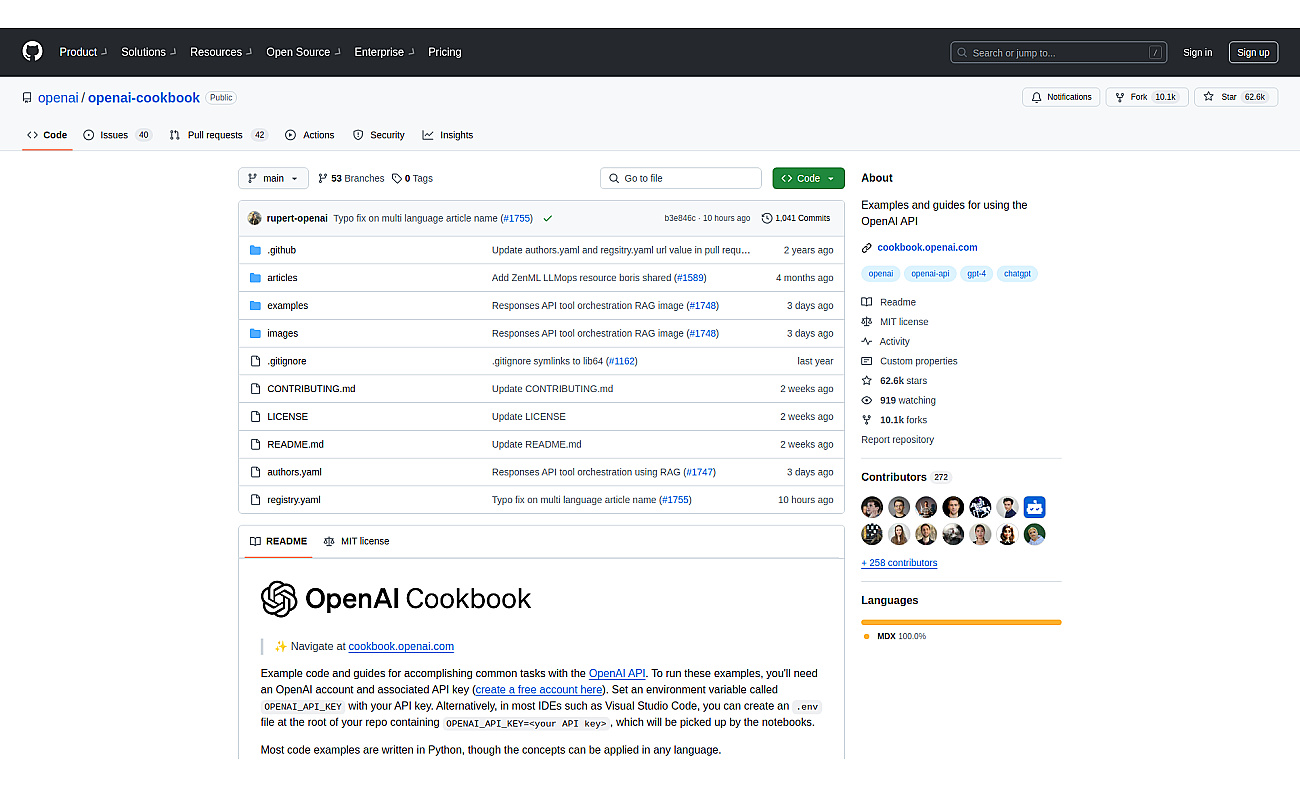Switch to the Actions tab

pos(310,135)
